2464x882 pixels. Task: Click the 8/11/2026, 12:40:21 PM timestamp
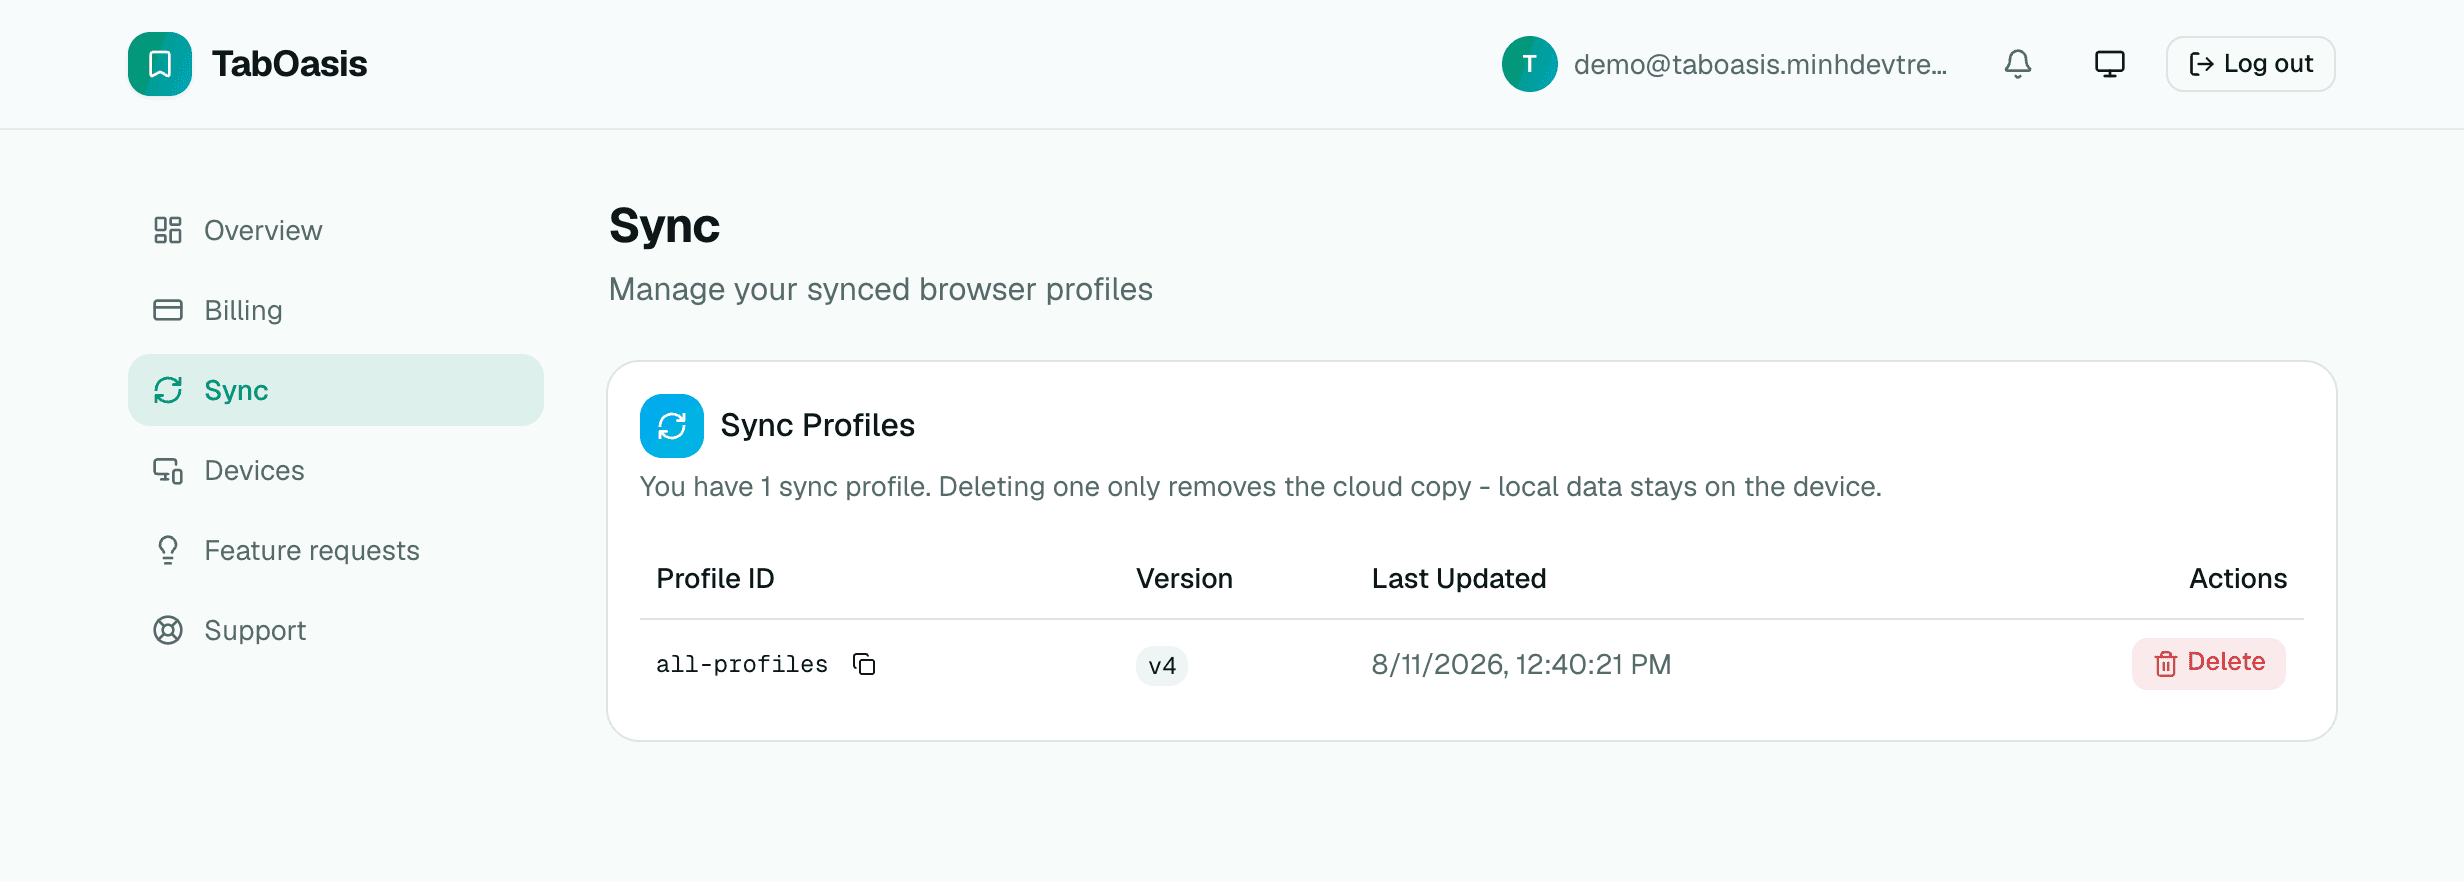(x=1521, y=664)
